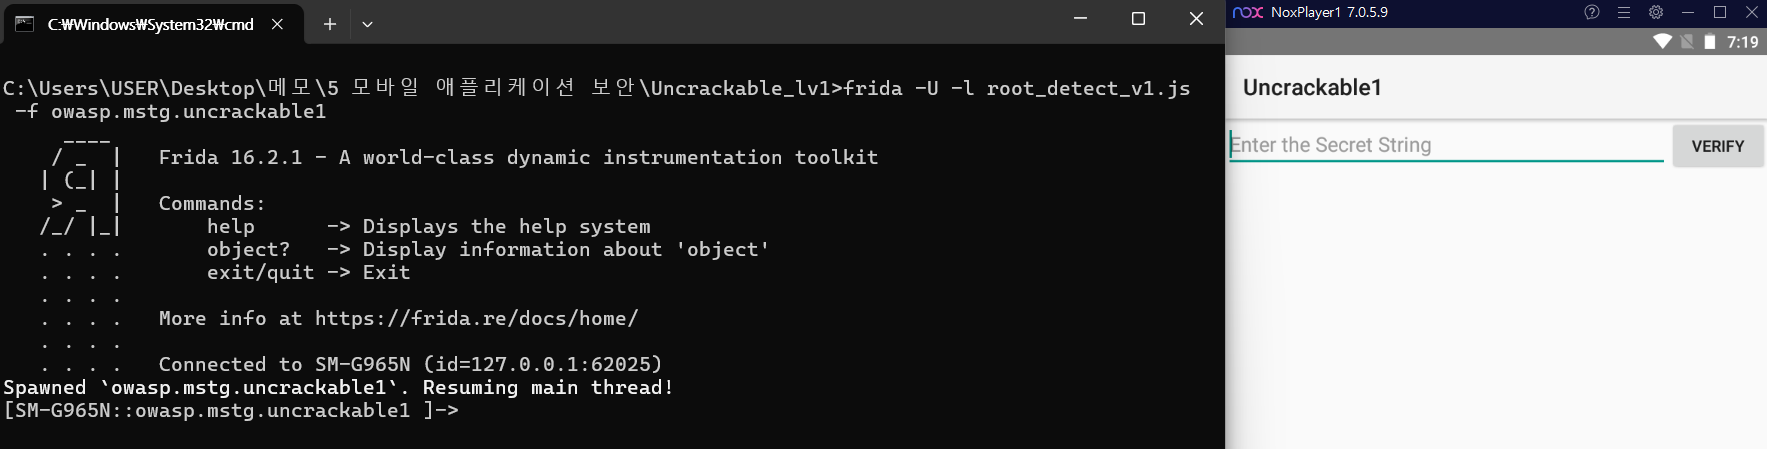Focus the Enter the Secret String field
This screenshot has width=1767, height=449.
pyautogui.click(x=1446, y=145)
